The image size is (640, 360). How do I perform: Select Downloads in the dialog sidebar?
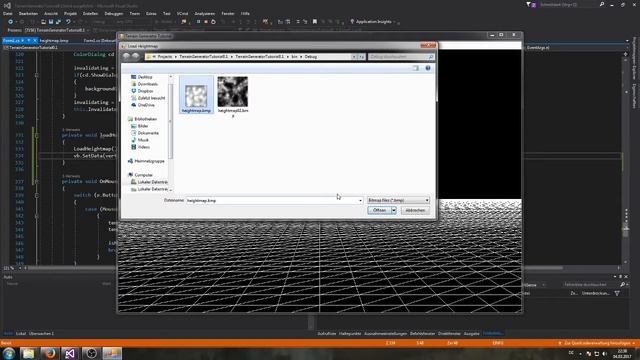tap(144, 84)
